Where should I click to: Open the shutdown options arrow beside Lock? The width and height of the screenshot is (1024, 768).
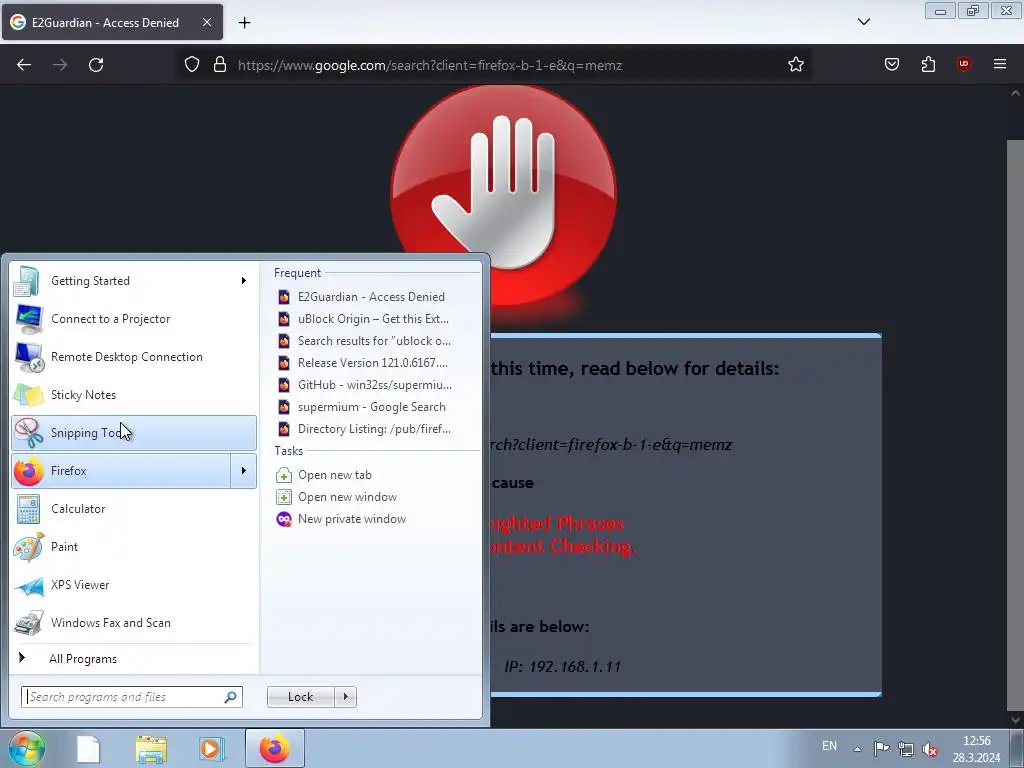tap(345, 697)
